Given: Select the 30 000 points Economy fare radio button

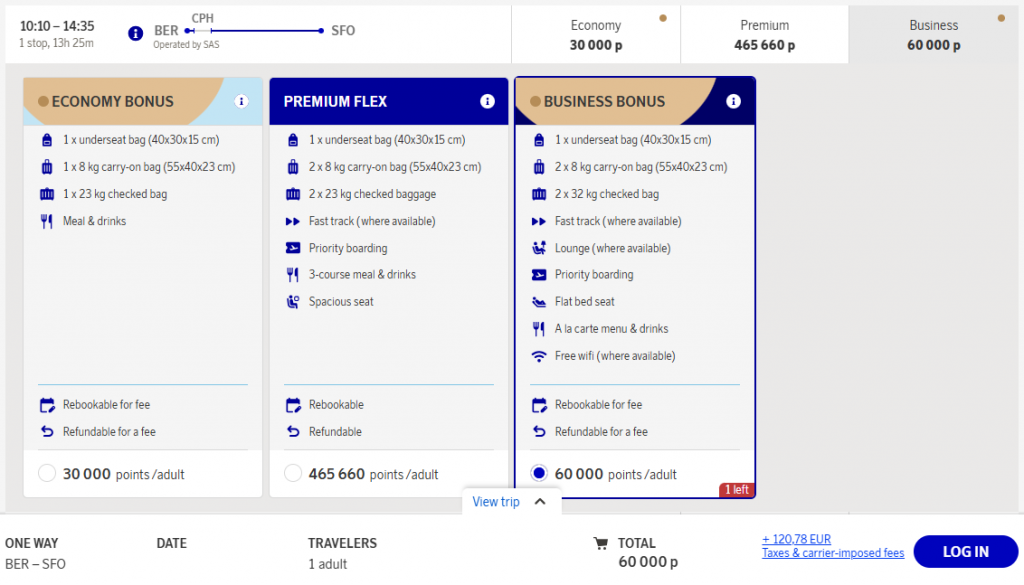Looking at the screenshot, I should pos(46,473).
